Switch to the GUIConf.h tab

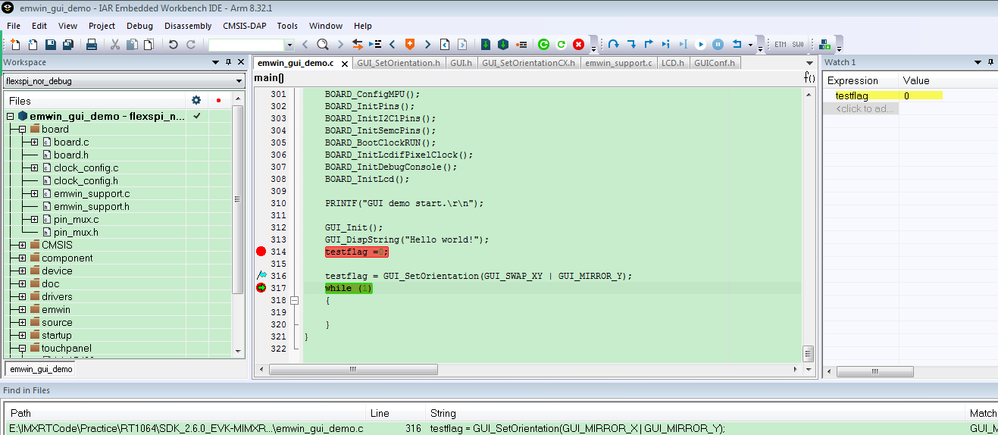pos(714,63)
